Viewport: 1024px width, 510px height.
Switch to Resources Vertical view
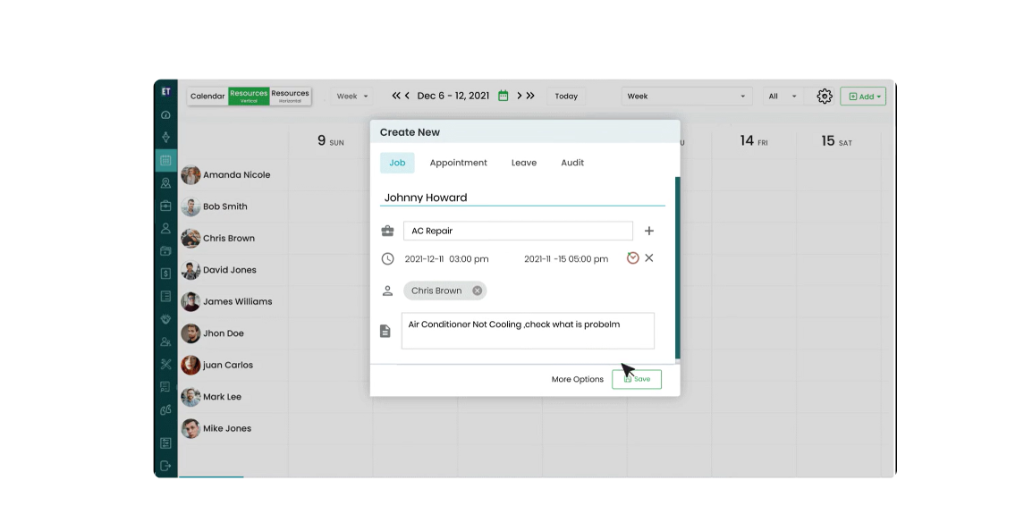pyautogui.click(x=249, y=96)
